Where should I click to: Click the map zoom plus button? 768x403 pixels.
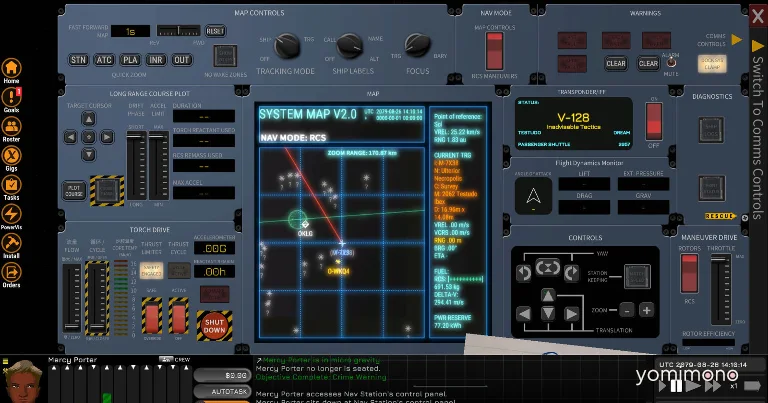point(647,310)
